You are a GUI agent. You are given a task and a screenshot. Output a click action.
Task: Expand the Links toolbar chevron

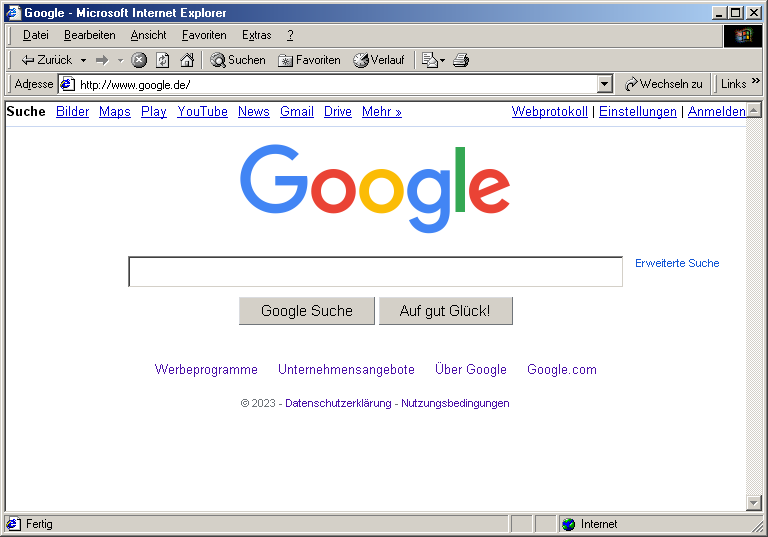(x=756, y=80)
